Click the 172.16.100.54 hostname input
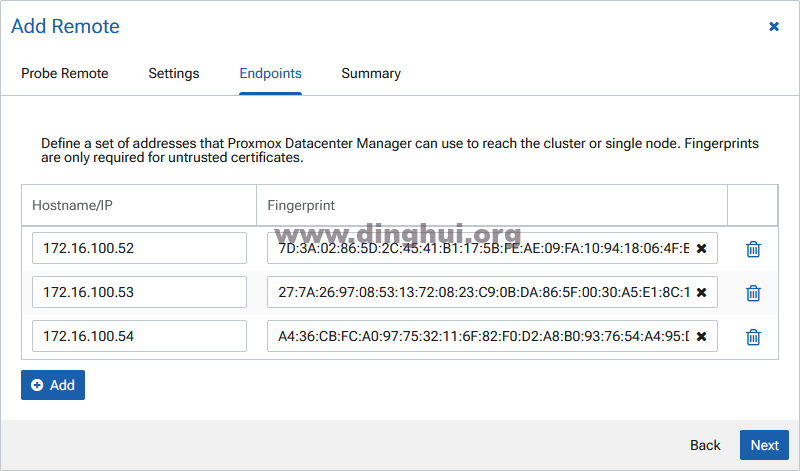The height and width of the screenshot is (471, 800). pos(139,337)
